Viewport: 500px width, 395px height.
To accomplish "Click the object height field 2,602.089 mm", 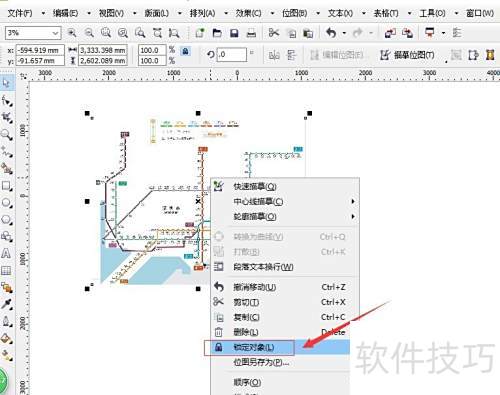I will click(x=103, y=61).
